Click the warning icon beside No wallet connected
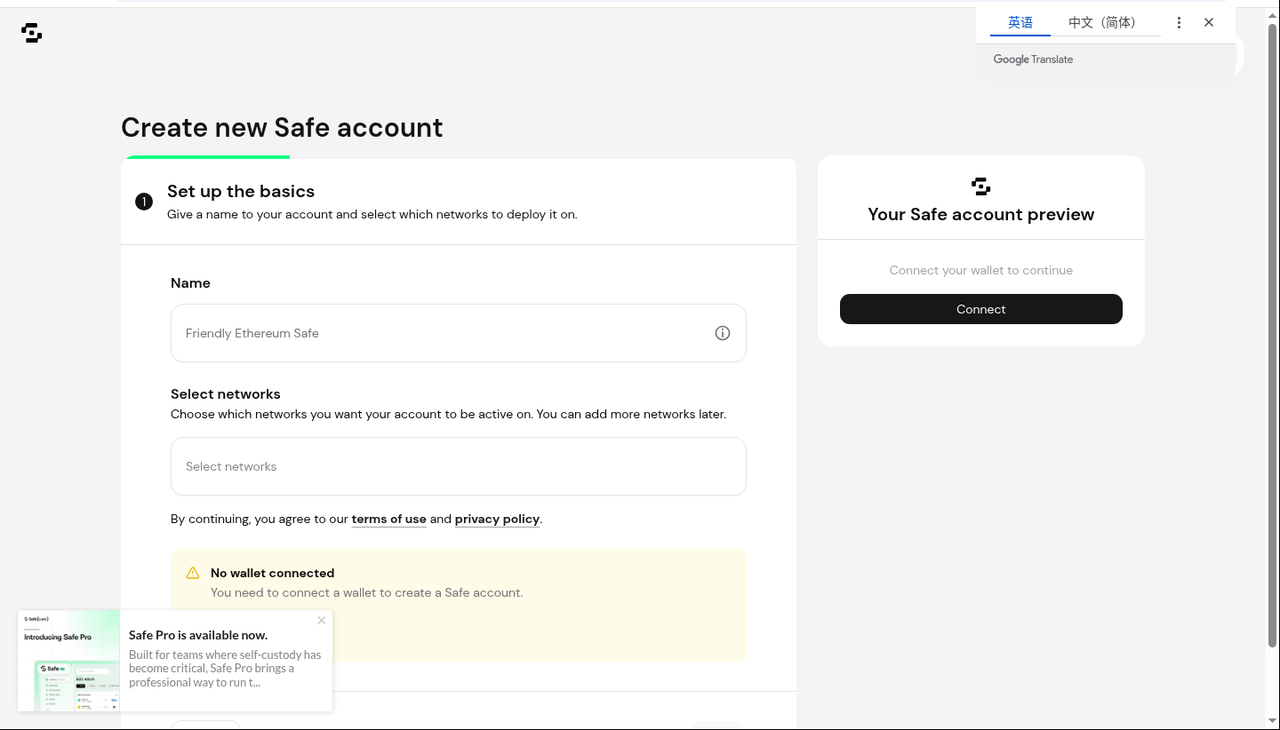Screen dimensions: 1280x730 tap(193, 573)
